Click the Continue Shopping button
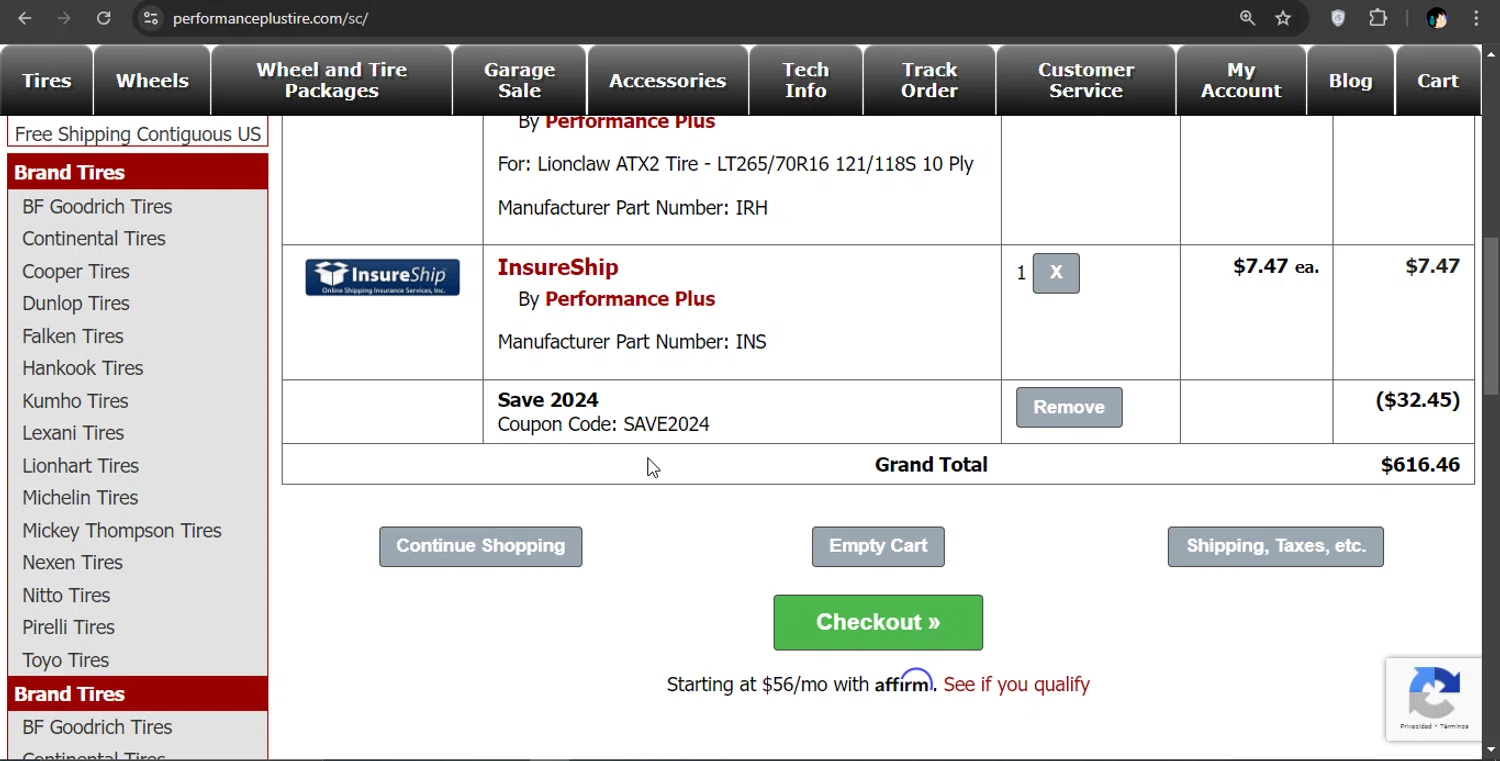This screenshot has height=761, width=1500. [x=481, y=546]
